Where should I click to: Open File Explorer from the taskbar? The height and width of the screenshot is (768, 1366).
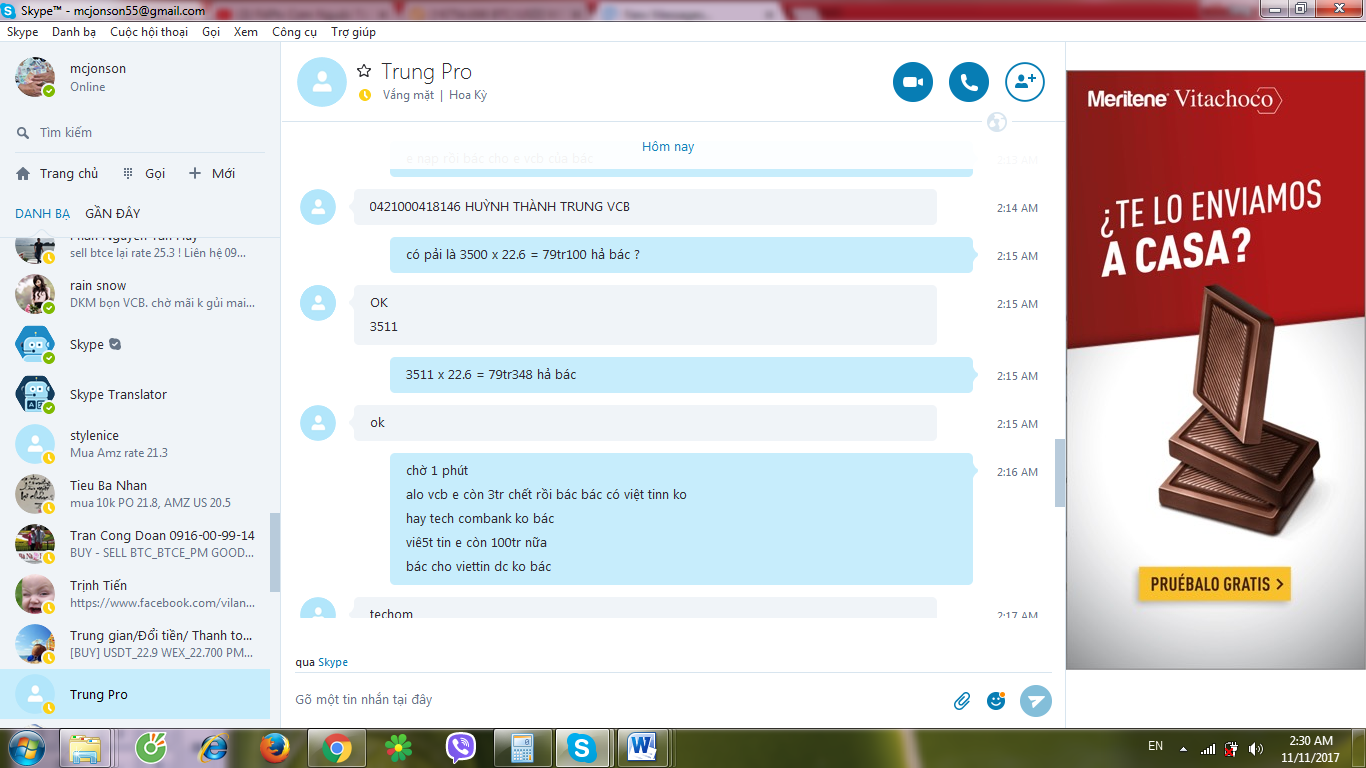coord(85,747)
